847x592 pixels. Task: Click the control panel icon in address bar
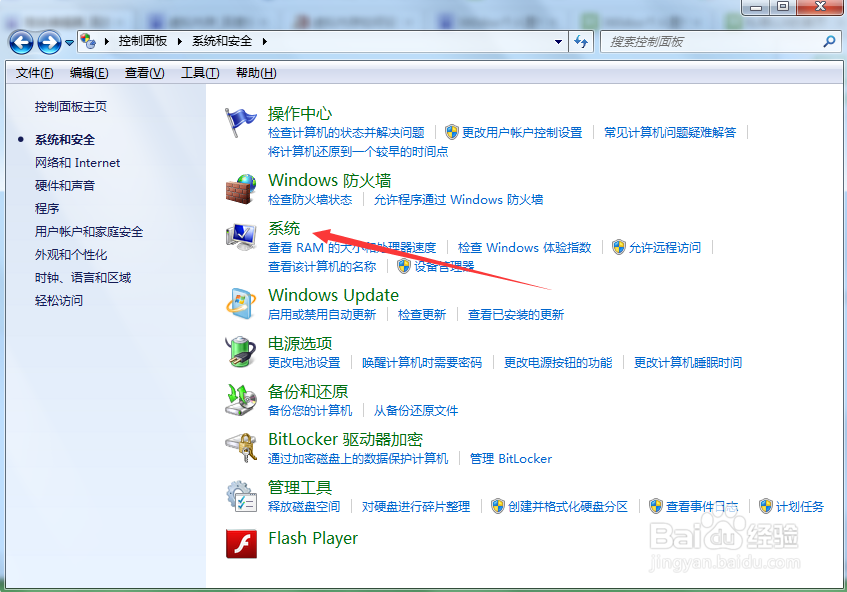(88, 41)
